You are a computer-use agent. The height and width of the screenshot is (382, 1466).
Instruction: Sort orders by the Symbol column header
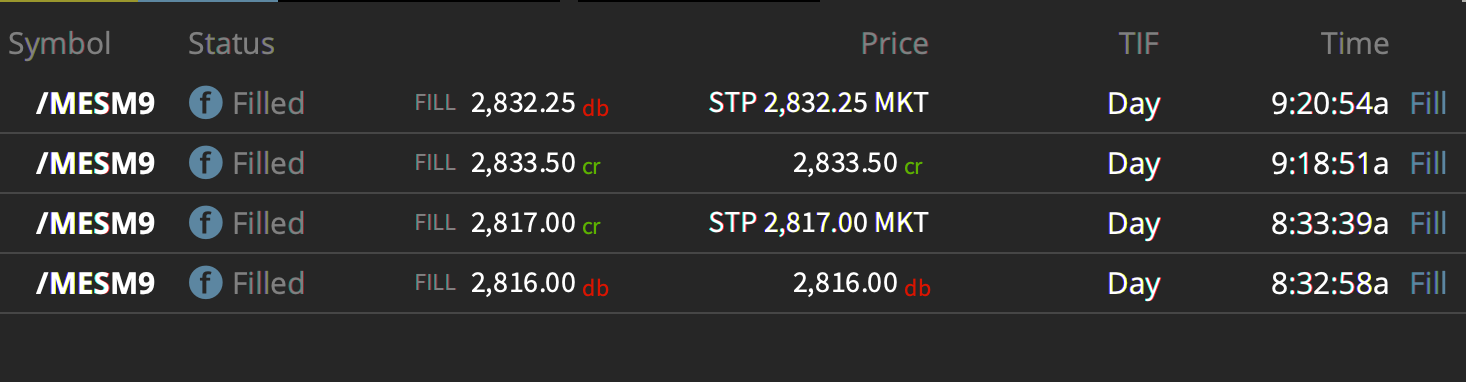[x=60, y=44]
